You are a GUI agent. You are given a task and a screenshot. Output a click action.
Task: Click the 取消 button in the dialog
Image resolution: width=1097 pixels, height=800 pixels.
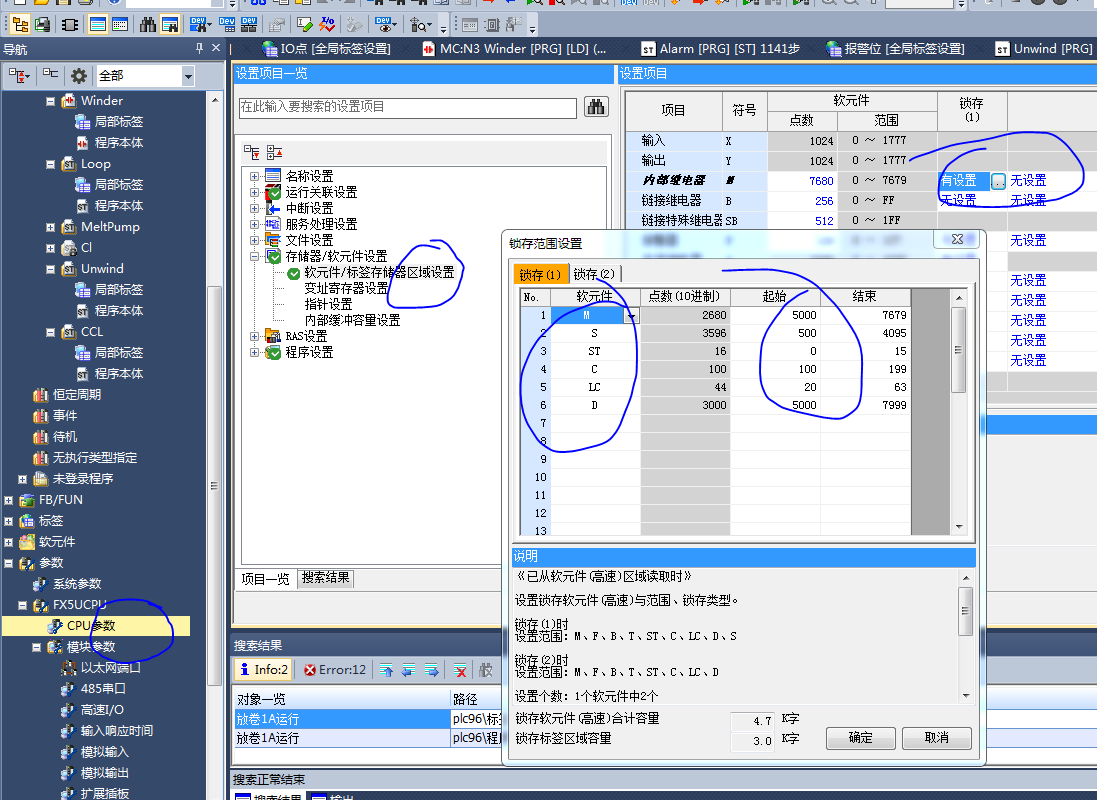pyautogui.click(x=937, y=738)
